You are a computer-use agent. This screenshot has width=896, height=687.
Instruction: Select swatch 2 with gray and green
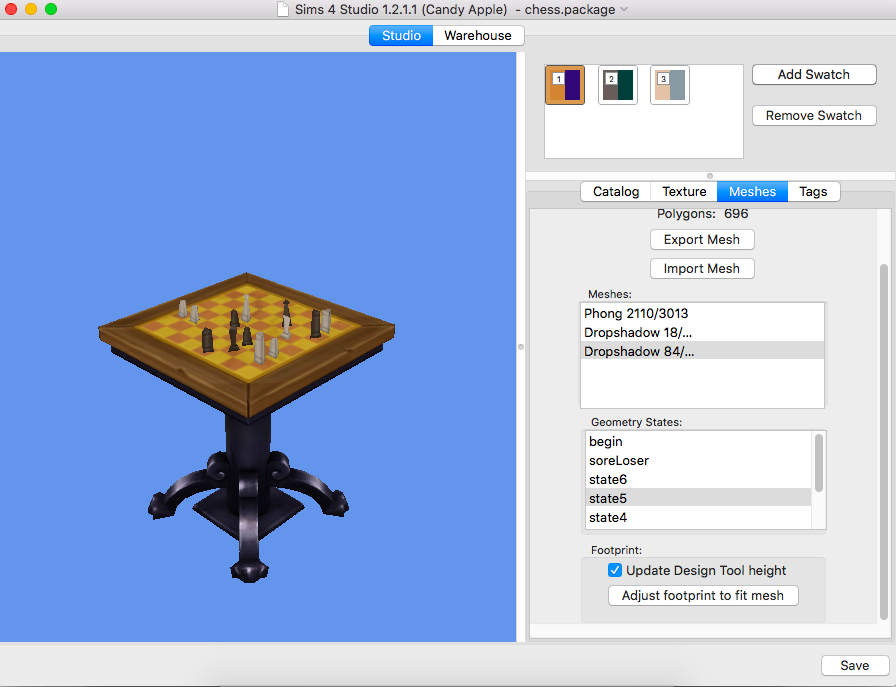[x=617, y=85]
